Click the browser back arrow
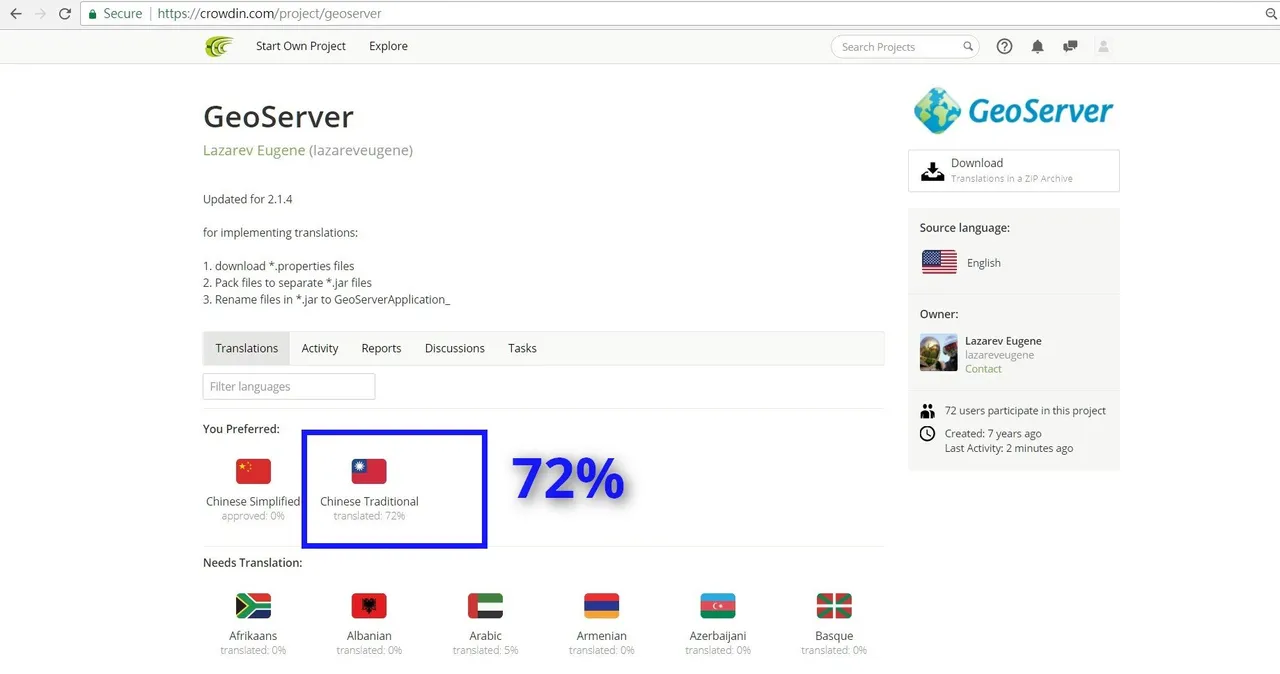The width and height of the screenshot is (1280, 674). coord(15,14)
